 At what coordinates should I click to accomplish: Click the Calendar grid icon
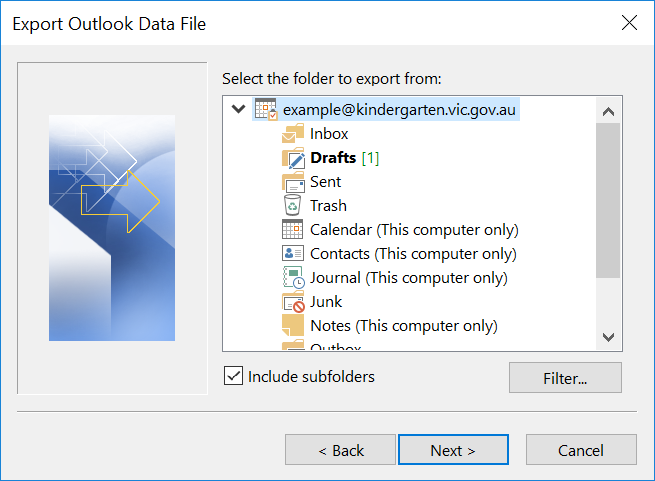292,229
